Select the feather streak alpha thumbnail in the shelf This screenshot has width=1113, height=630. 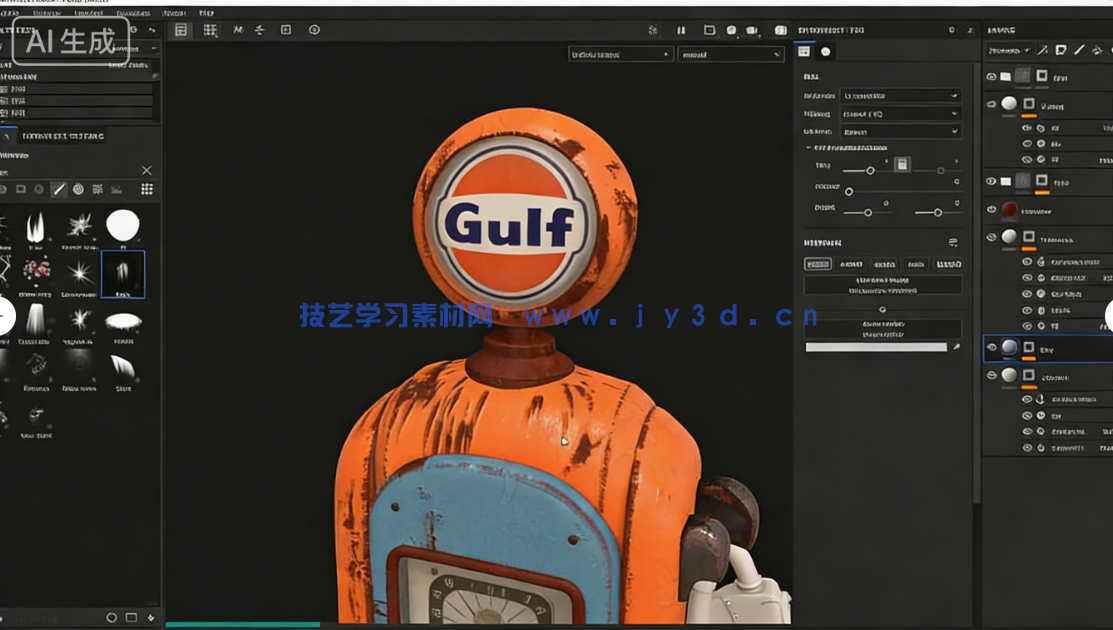point(124,273)
